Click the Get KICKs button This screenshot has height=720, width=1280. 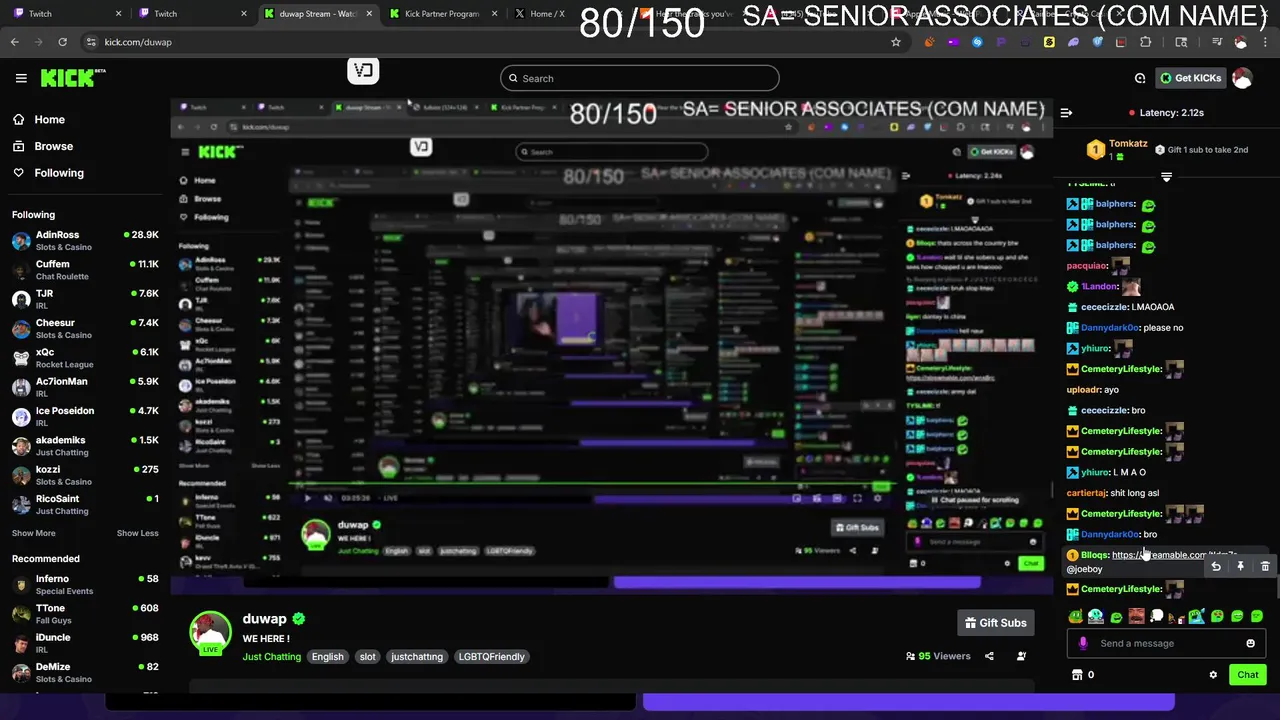tap(1190, 78)
